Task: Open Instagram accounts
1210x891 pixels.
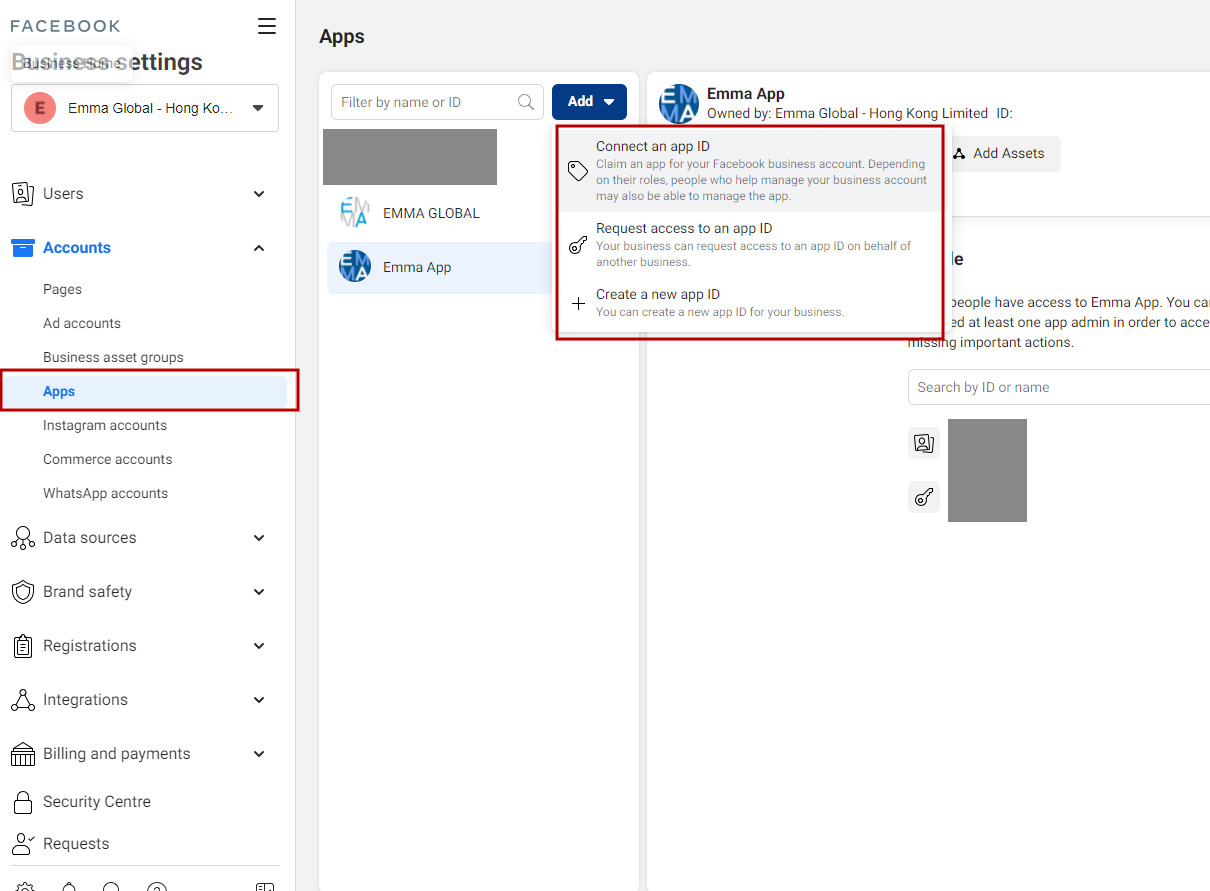Action: [105, 425]
